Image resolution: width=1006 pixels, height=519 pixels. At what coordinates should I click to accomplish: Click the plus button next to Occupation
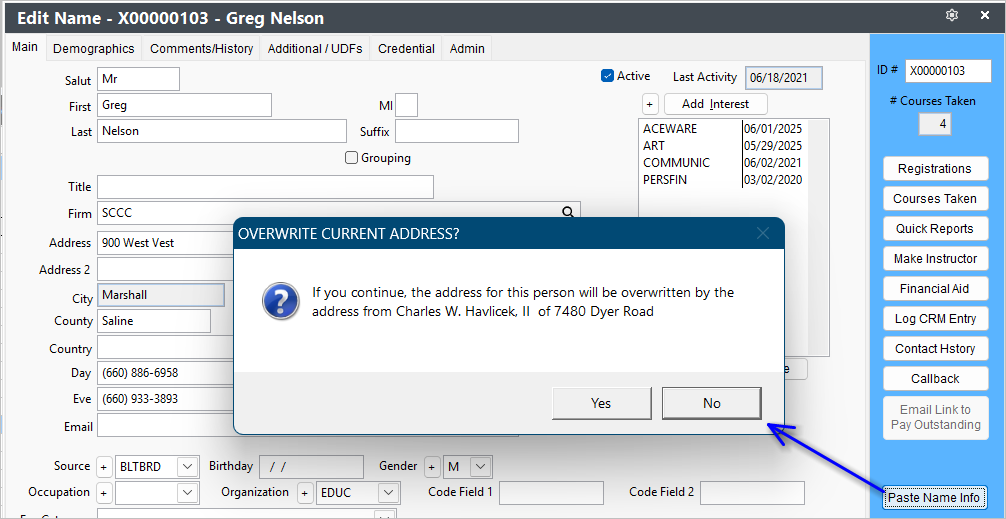(x=104, y=493)
